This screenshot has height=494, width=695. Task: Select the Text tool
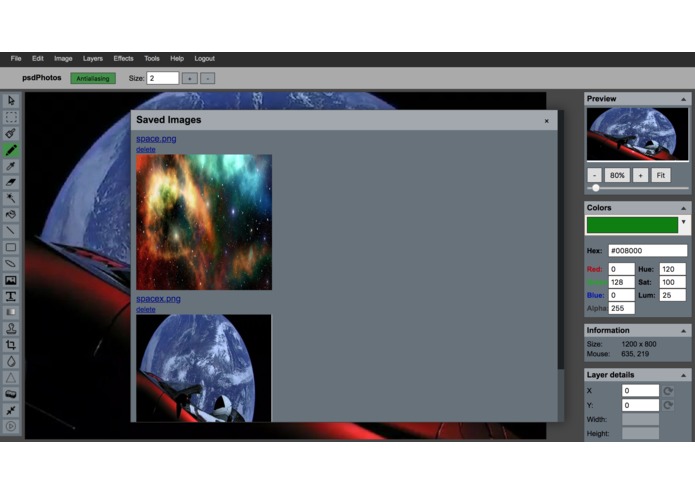(11, 296)
